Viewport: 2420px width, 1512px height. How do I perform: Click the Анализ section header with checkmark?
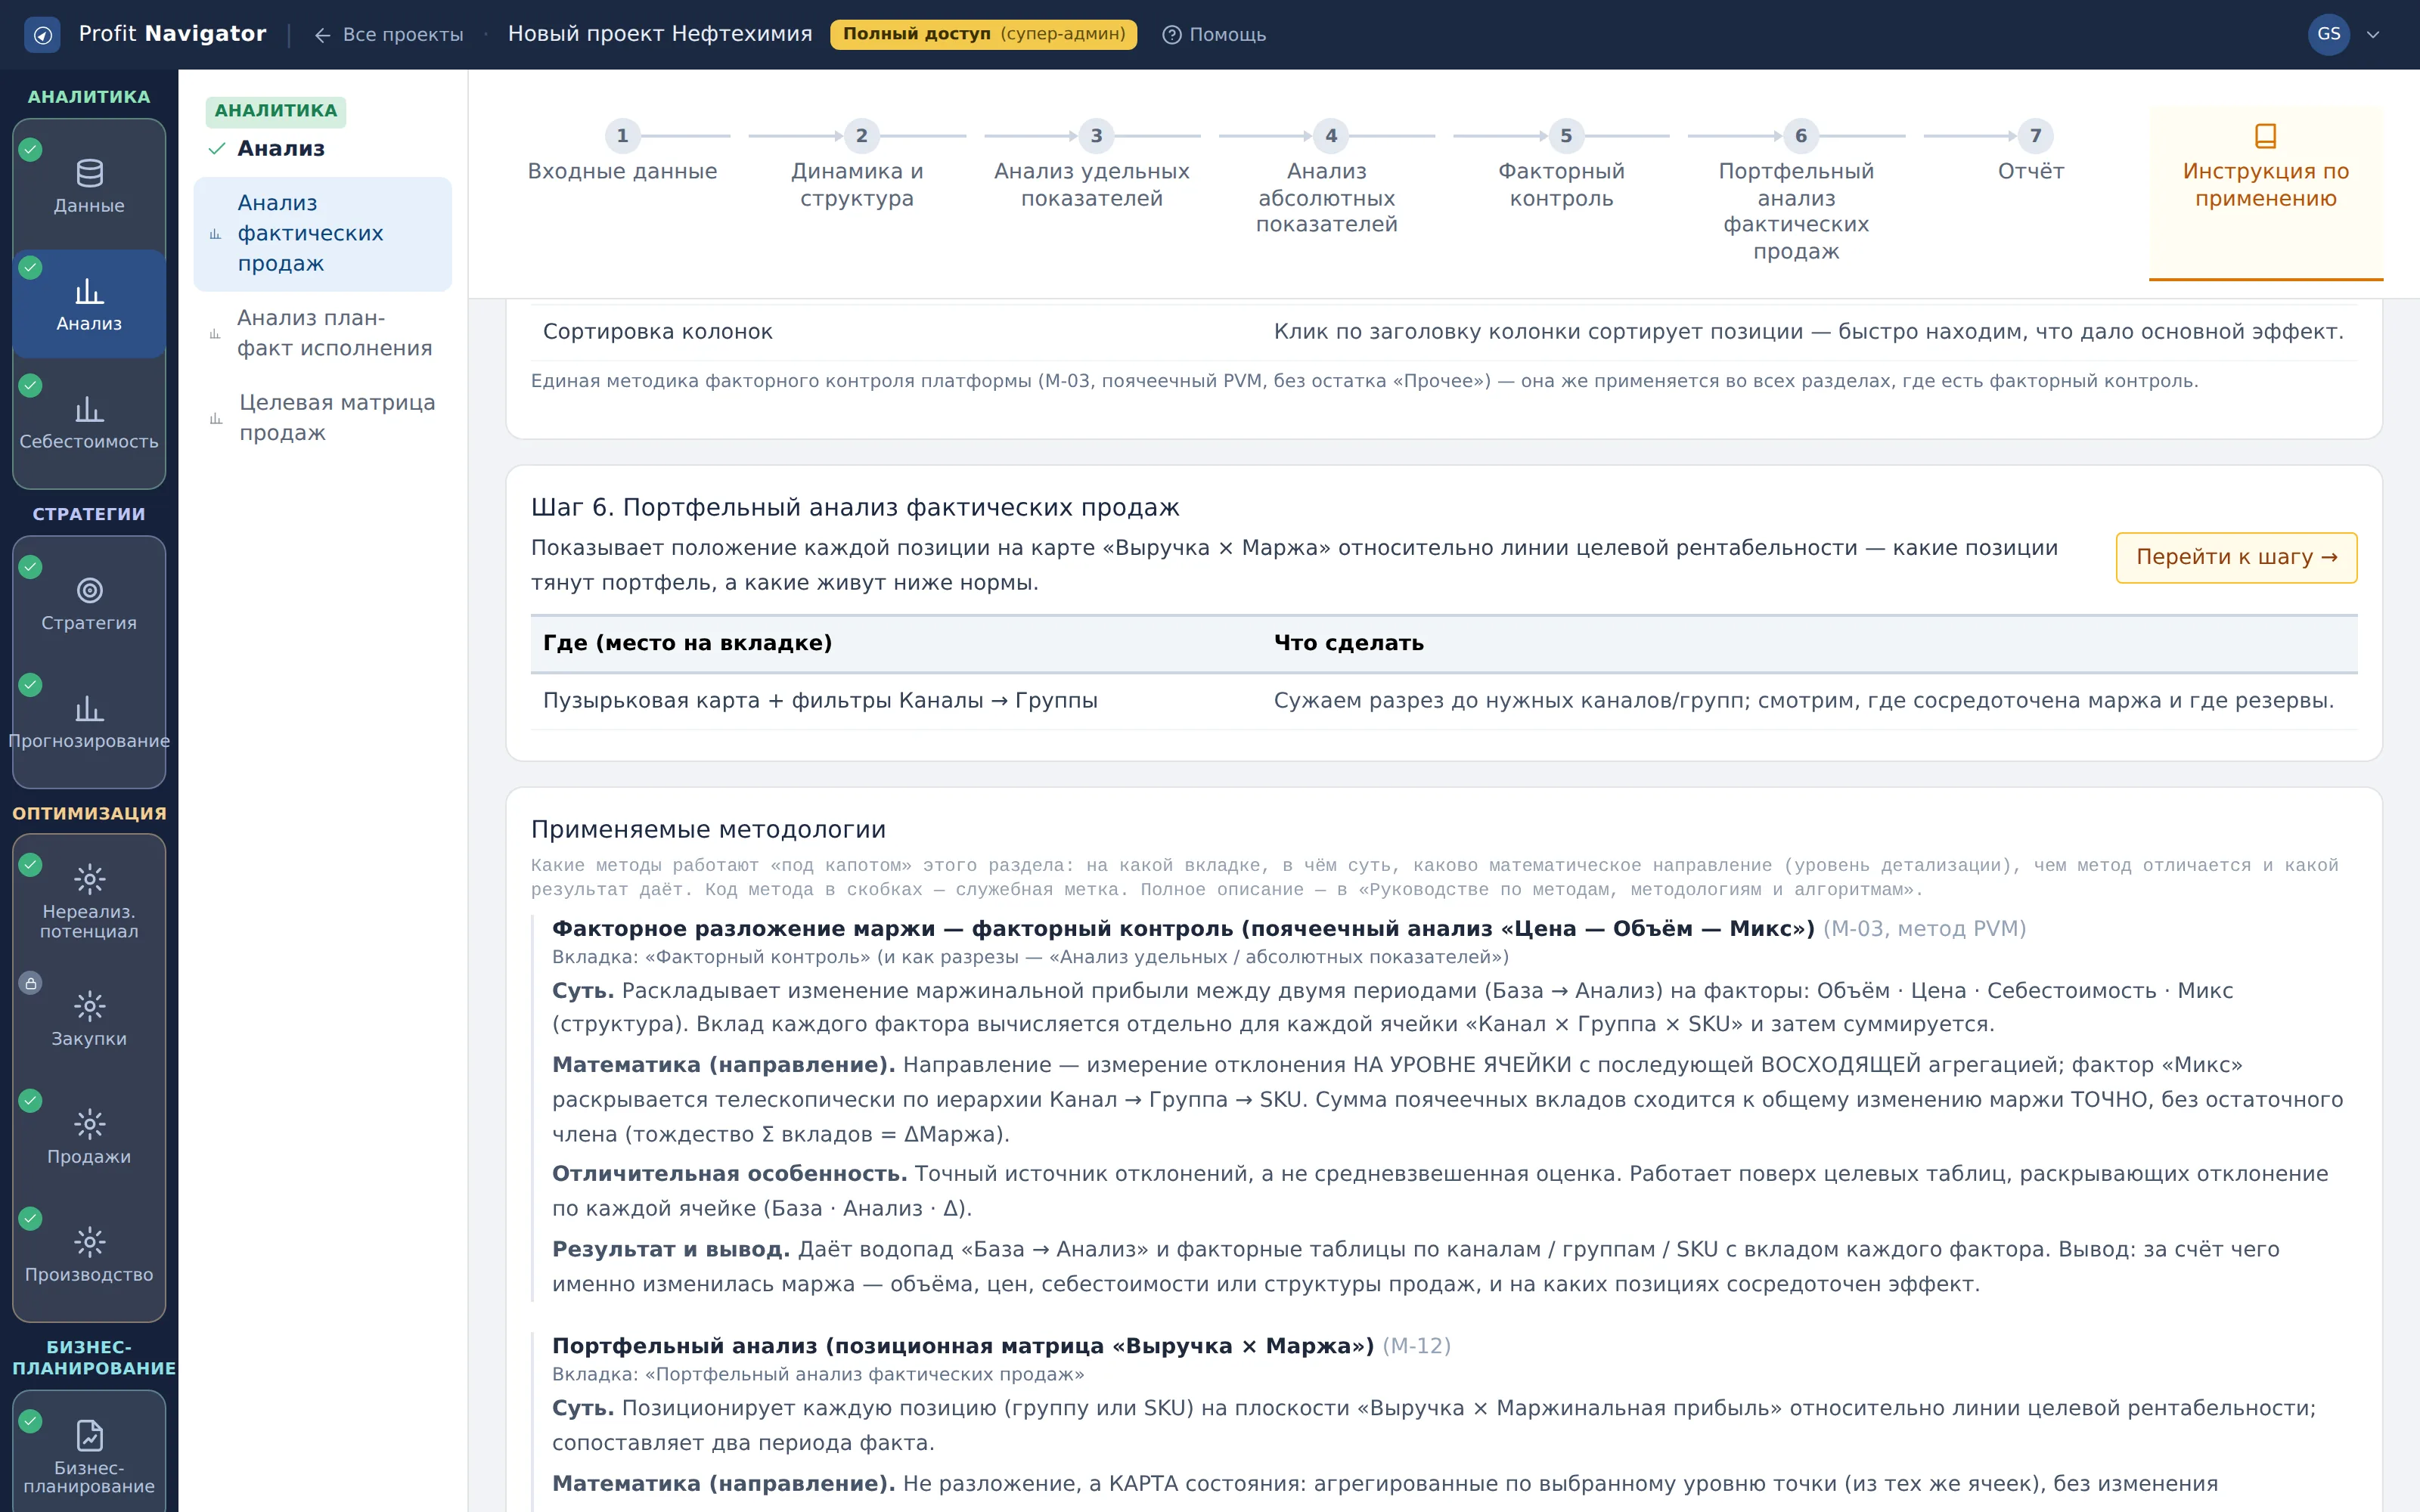point(266,149)
